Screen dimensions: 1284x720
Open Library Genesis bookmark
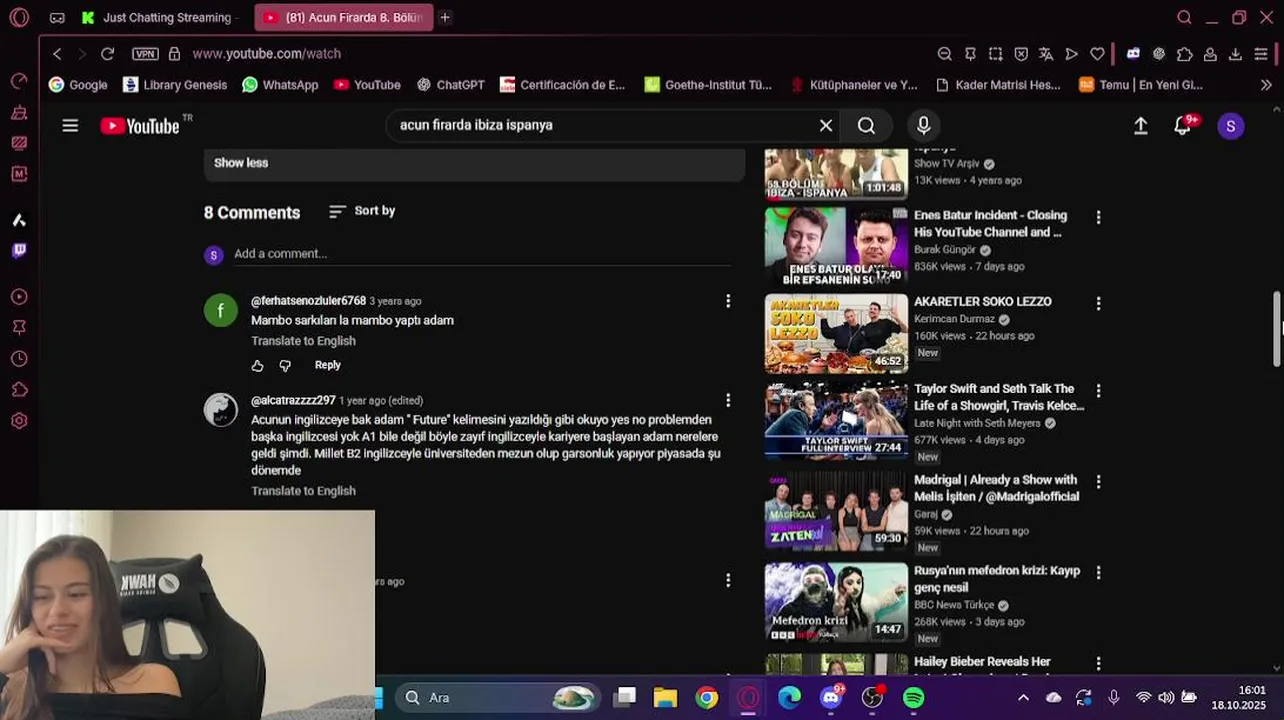[175, 85]
